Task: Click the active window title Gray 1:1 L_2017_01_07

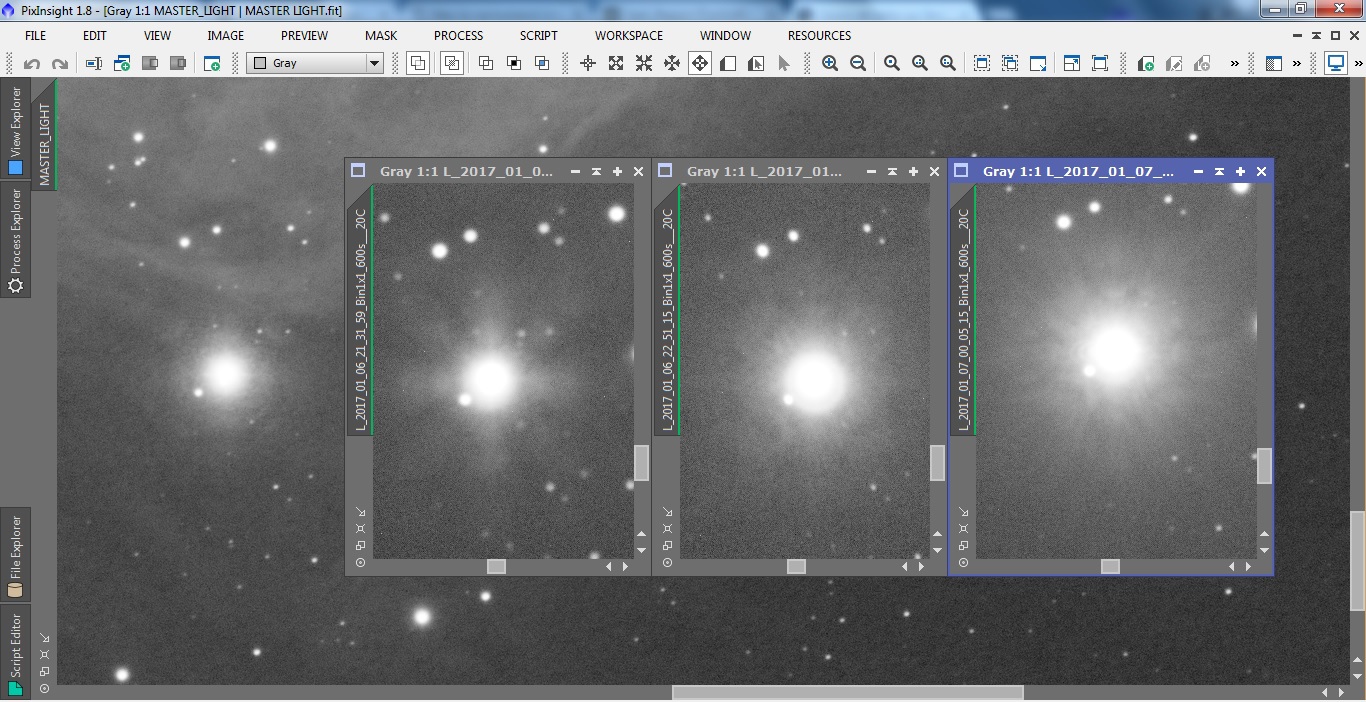Action: pos(1078,171)
